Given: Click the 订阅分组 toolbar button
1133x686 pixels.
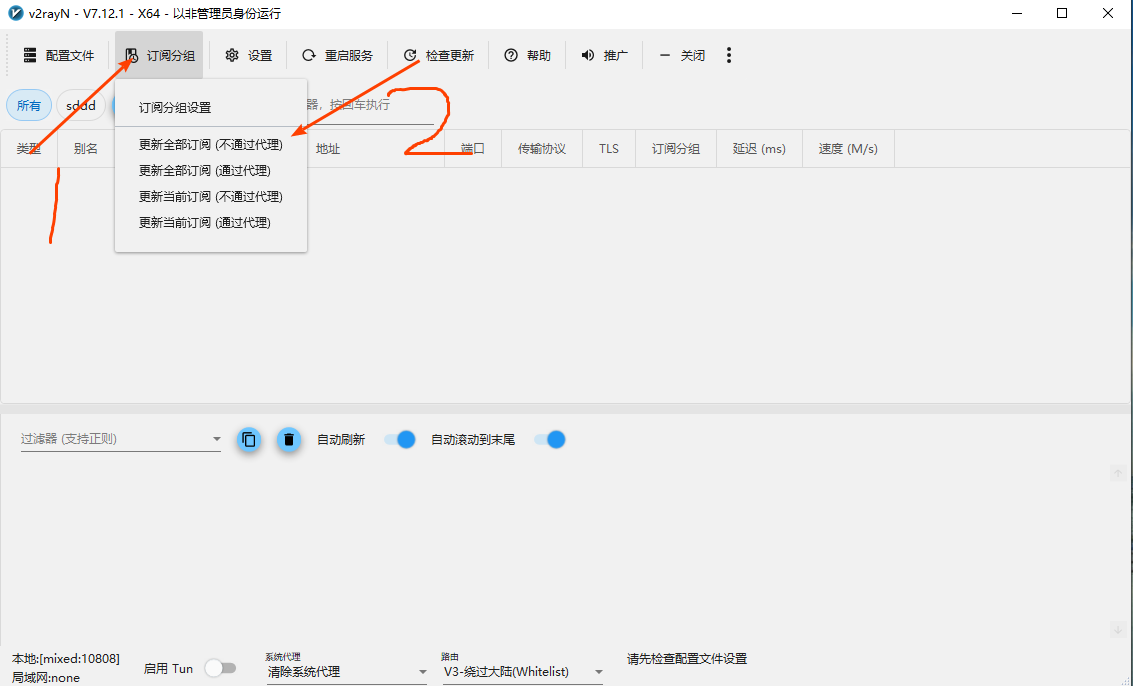Looking at the screenshot, I should pyautogui.click(x=159, y=56).
